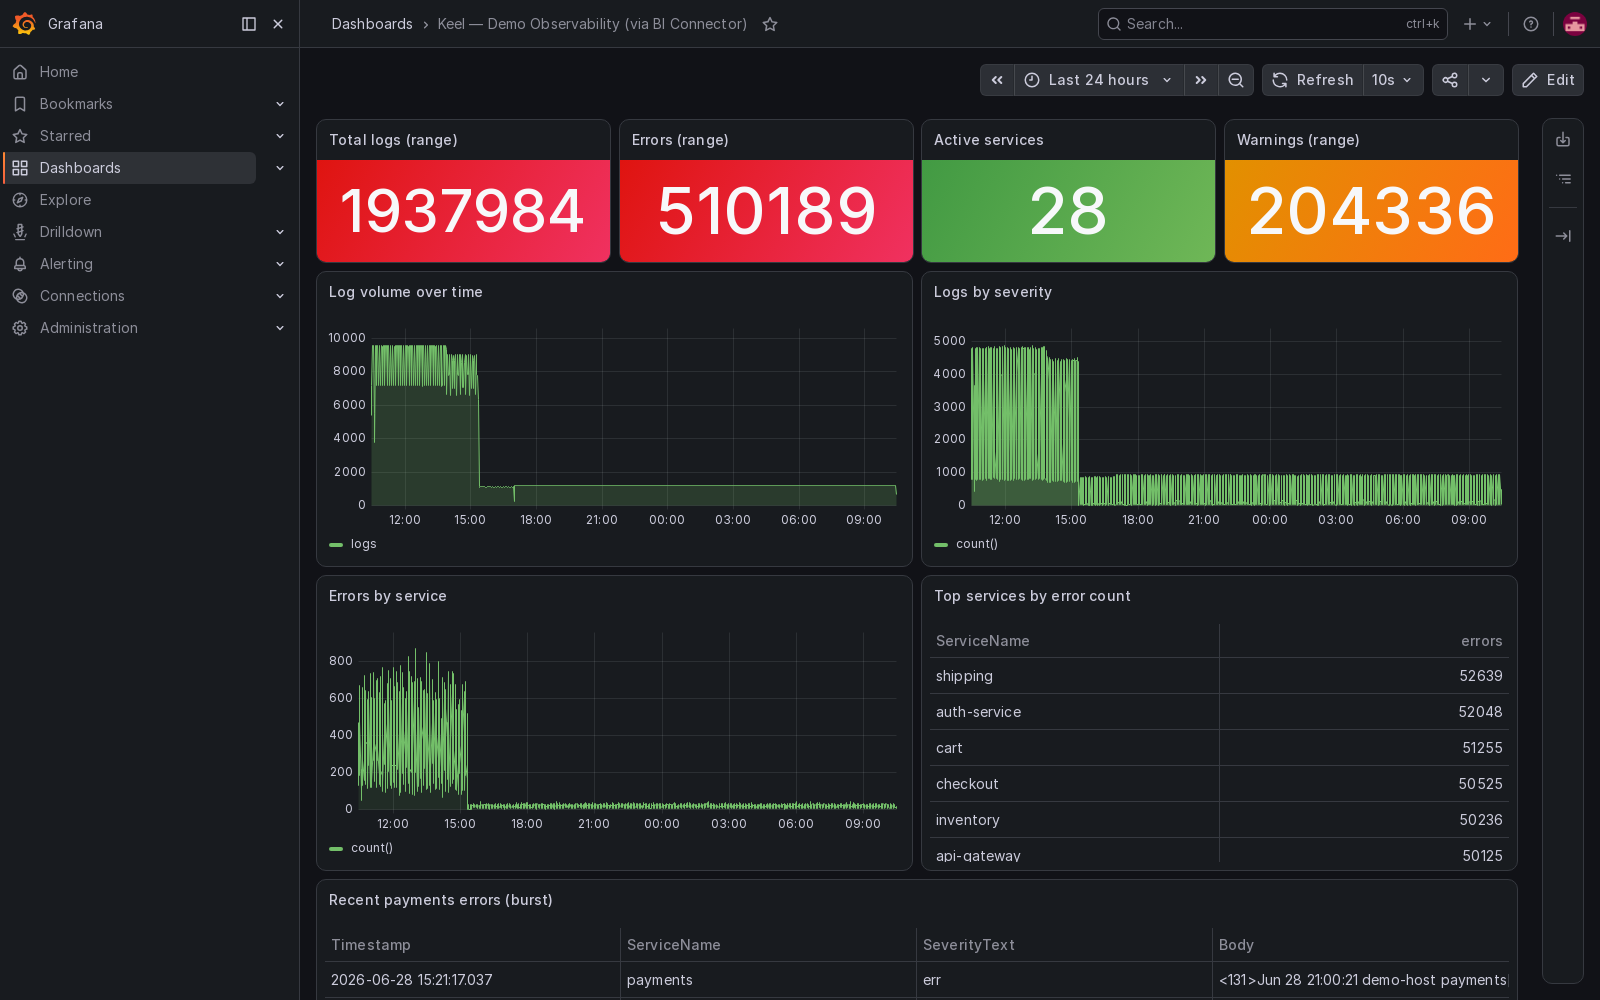This screenshot has width=1600, height=1000.
Task: Open Connections in sidebar
Action: [82, 296]
